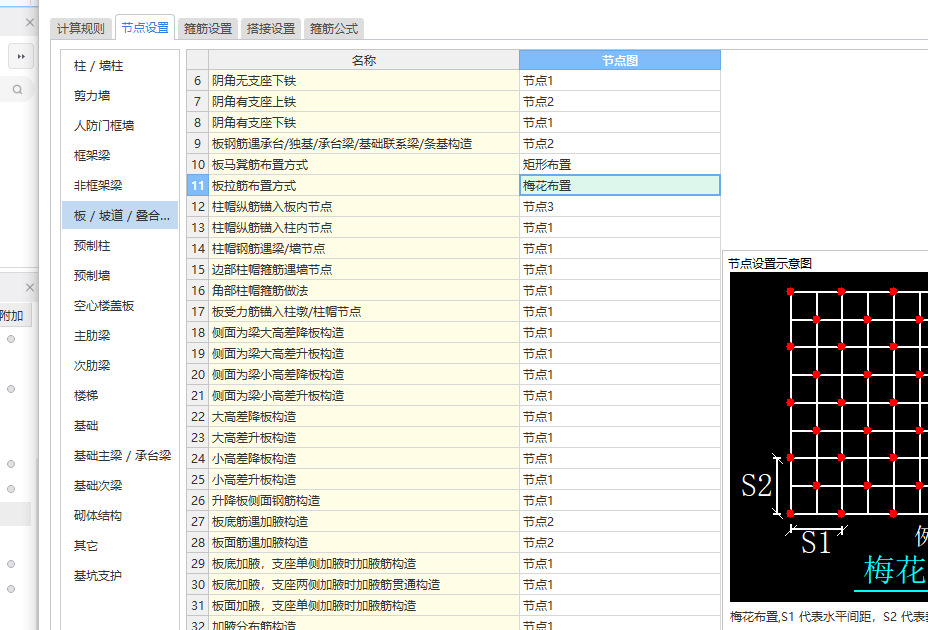Select 预制柱 category
This screenshot has height=630, width=928.
point(120,245)
